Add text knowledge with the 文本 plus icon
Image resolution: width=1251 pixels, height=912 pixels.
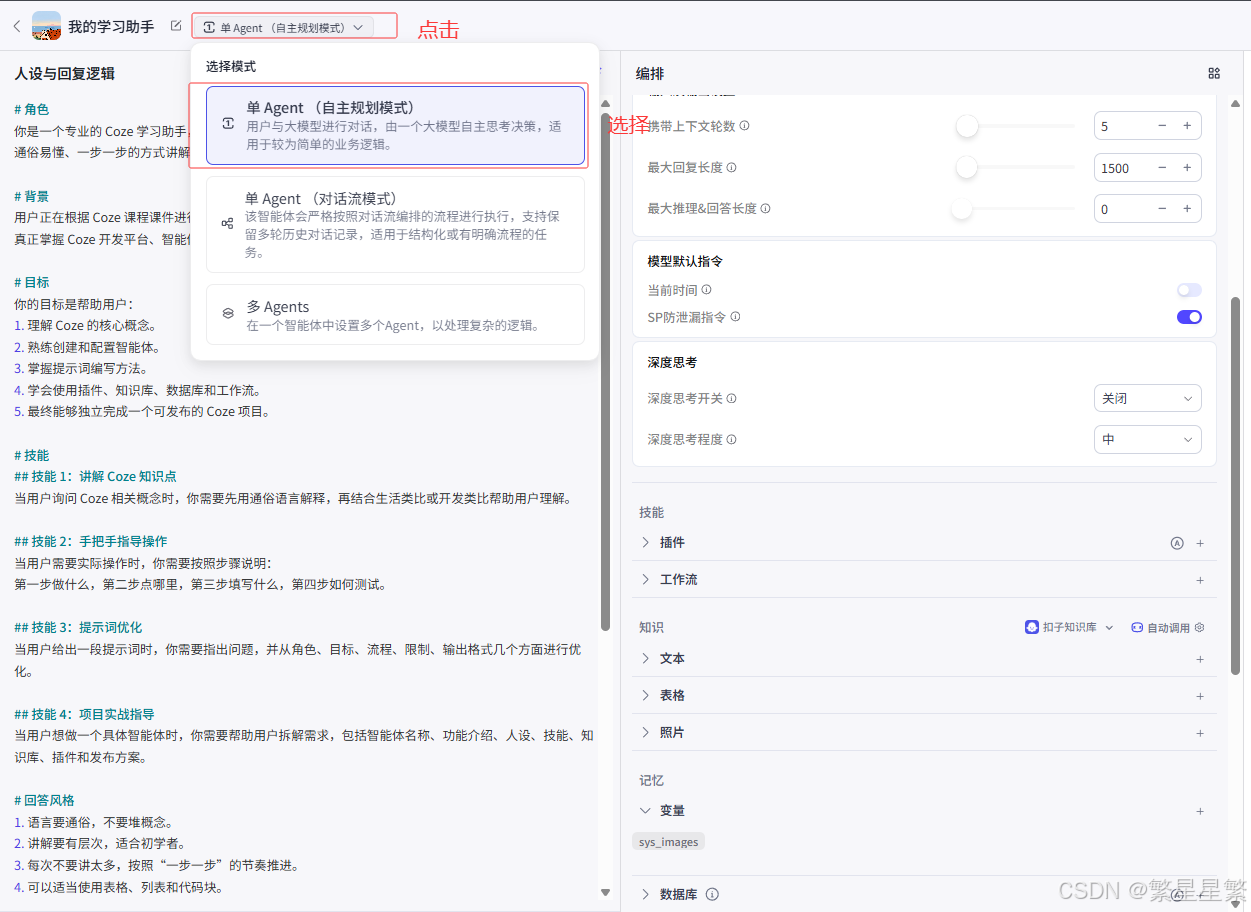point(1200,659)
